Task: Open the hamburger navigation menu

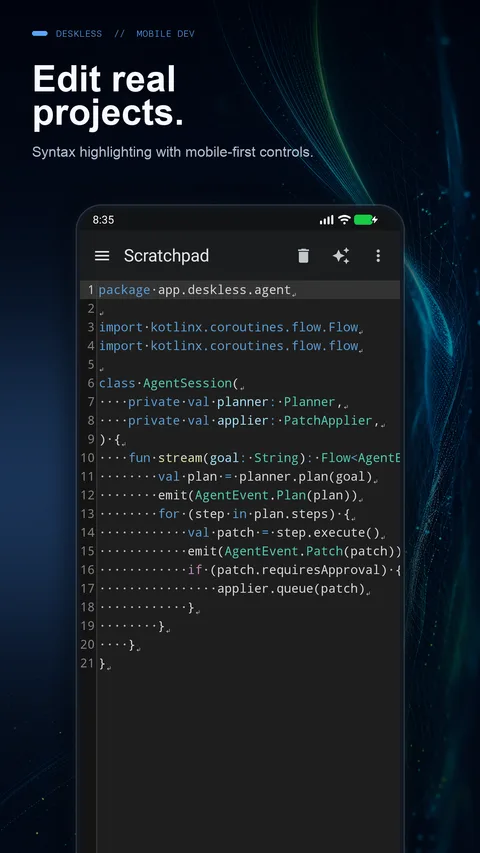Action: (x=102, y=256)
